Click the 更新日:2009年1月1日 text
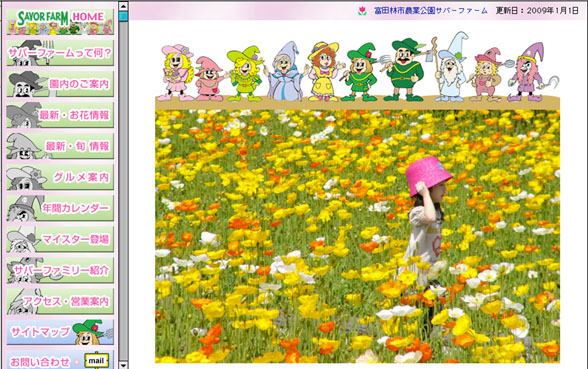Screen dimensions: 588x369 click(x=537, y=11)
